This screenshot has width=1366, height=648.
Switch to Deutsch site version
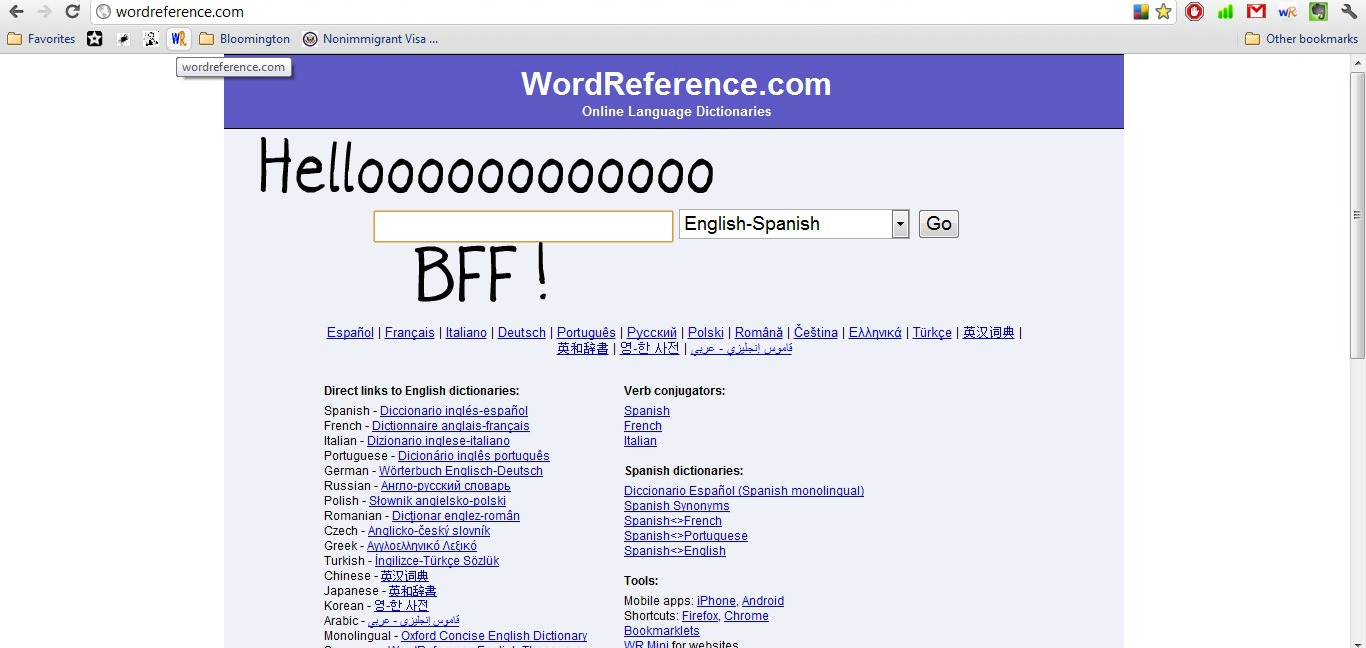(522, 333)
